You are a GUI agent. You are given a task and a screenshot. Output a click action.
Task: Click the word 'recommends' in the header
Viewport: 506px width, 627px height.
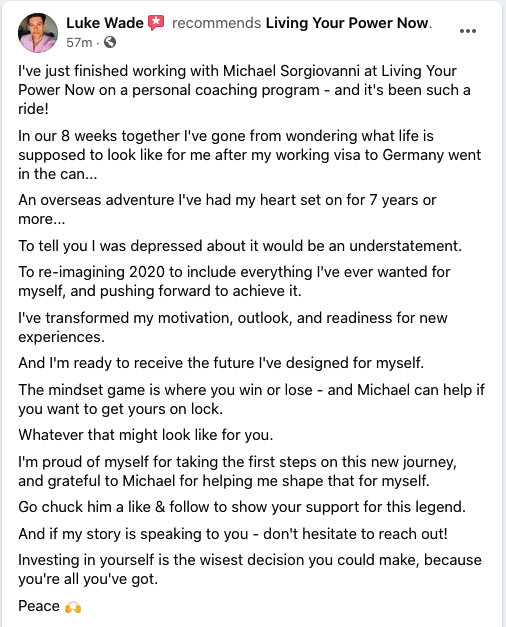tap(216, 23)
